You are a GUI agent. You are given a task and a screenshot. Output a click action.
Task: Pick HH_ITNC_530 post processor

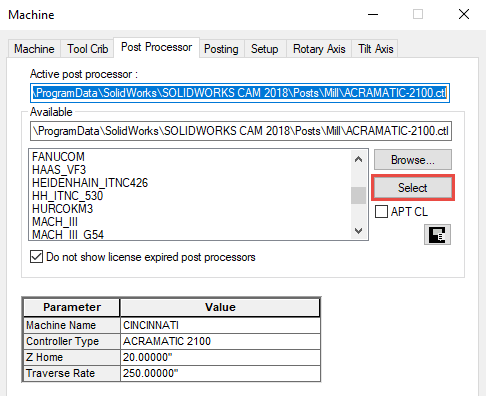click(68, 196)
